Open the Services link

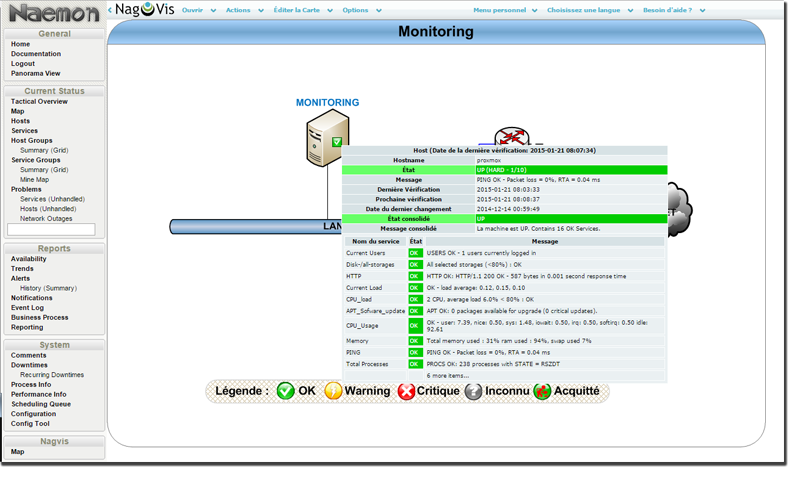24,131
